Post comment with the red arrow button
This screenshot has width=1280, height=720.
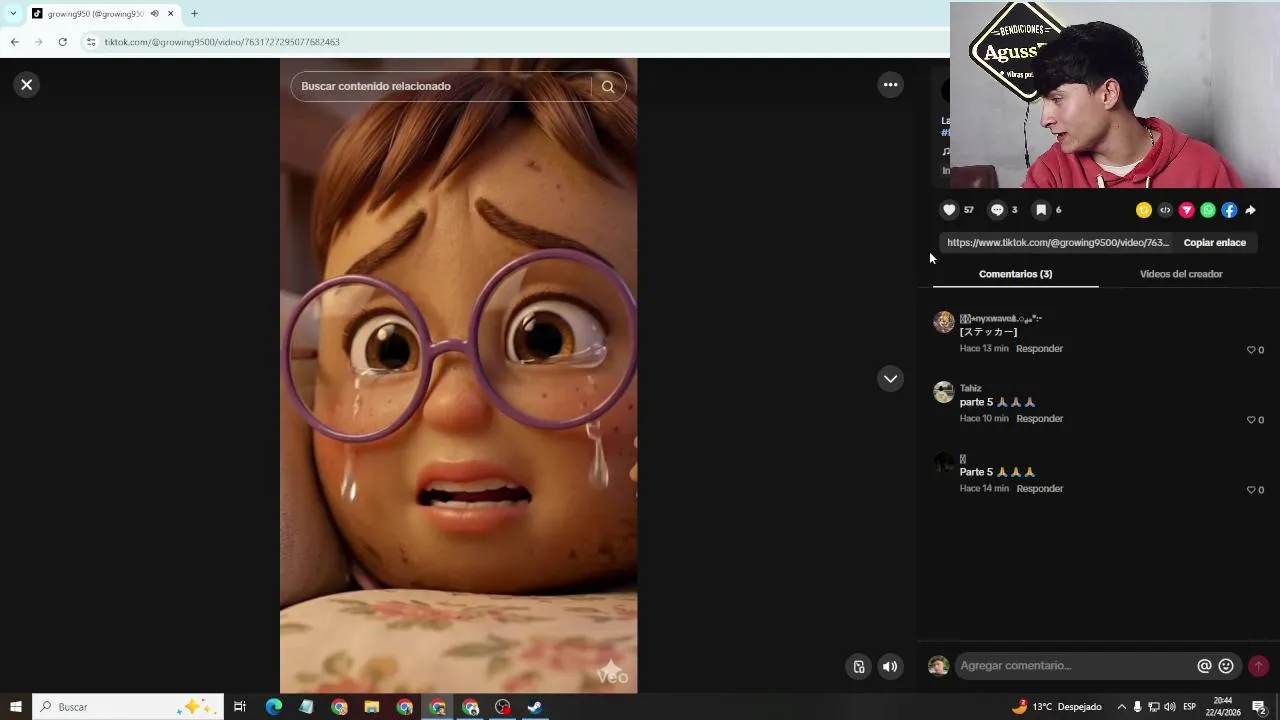tap(1258, 666)
